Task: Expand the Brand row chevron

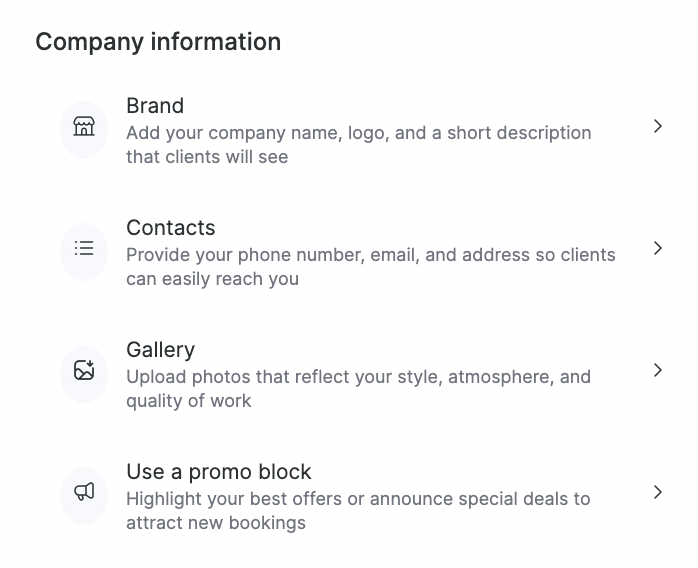Action: tap(657, 126)
